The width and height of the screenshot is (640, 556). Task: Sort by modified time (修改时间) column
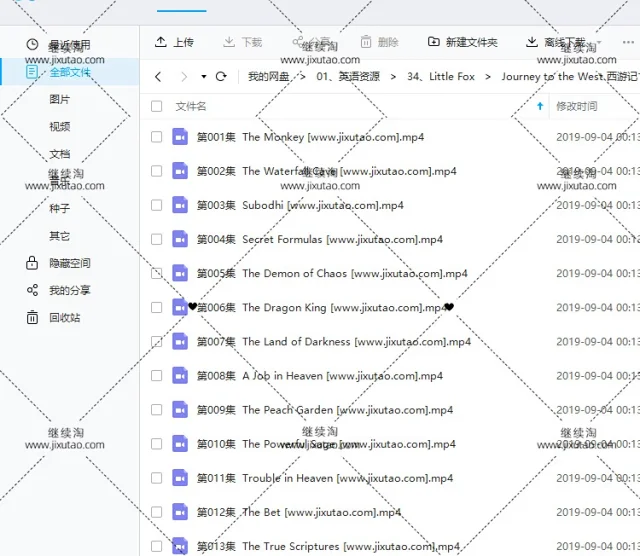(x=577, y=106)
